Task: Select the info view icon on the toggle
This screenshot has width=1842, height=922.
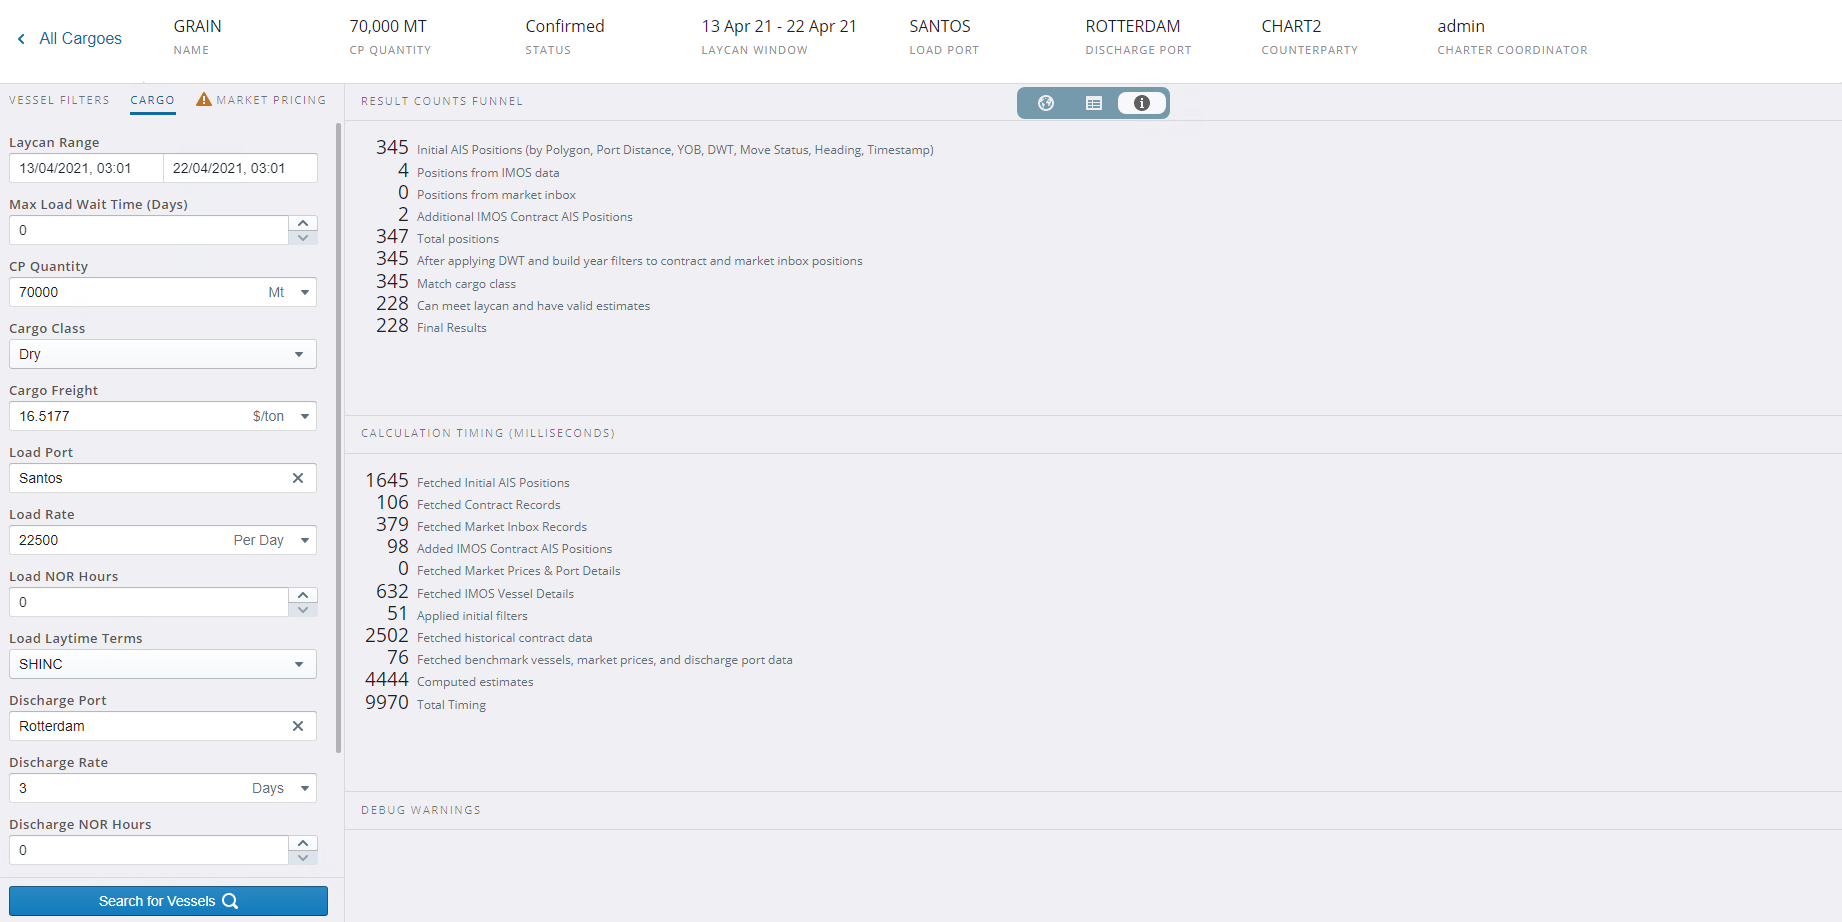Action: (x=1140, y=102)
